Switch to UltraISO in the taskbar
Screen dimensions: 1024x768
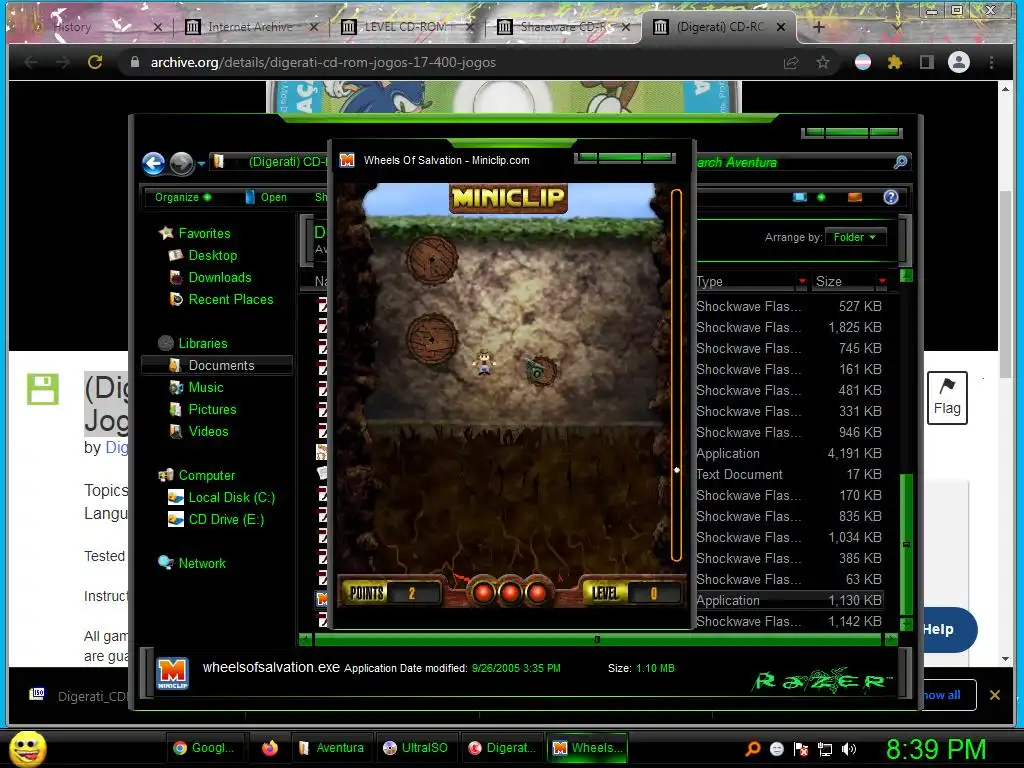point(416,748)
